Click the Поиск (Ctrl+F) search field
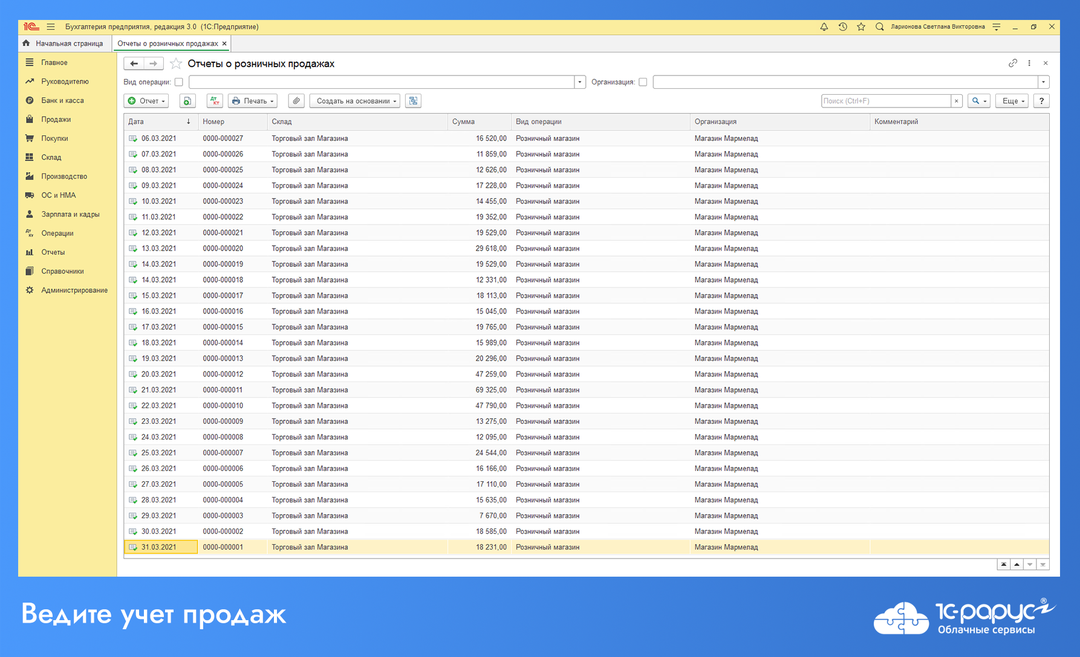Screen dimensions: 1080x657 point(886,101)
